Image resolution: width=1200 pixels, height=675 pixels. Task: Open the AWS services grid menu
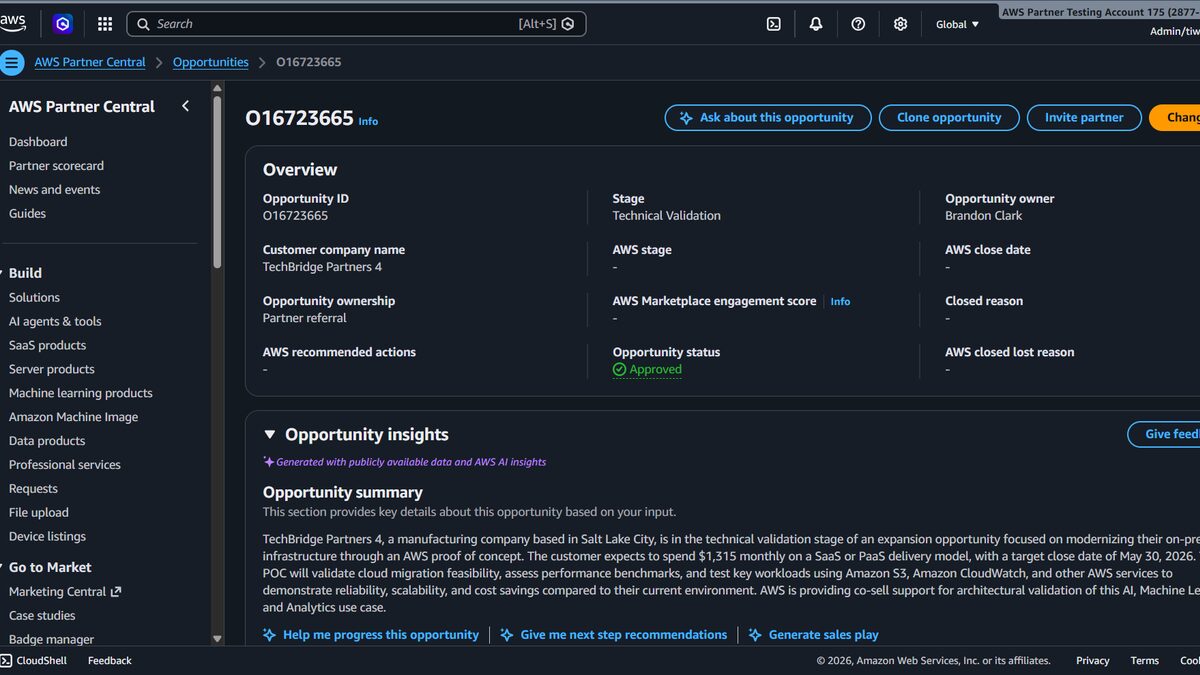point(104,23)
